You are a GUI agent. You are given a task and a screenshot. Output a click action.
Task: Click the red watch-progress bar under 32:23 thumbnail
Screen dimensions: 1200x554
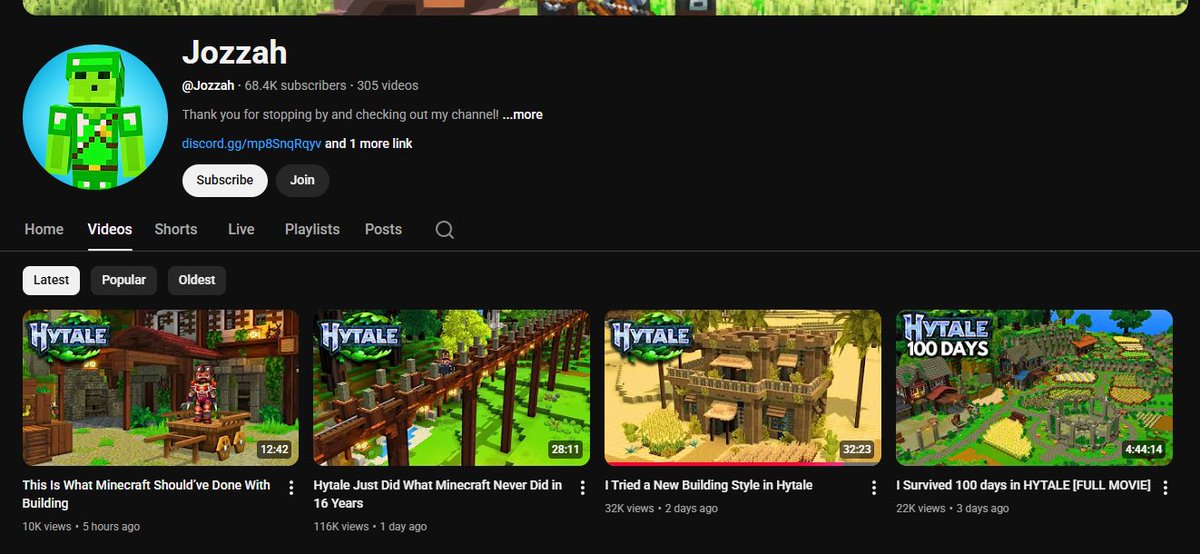pyautogui.click(x=725, y=464)
